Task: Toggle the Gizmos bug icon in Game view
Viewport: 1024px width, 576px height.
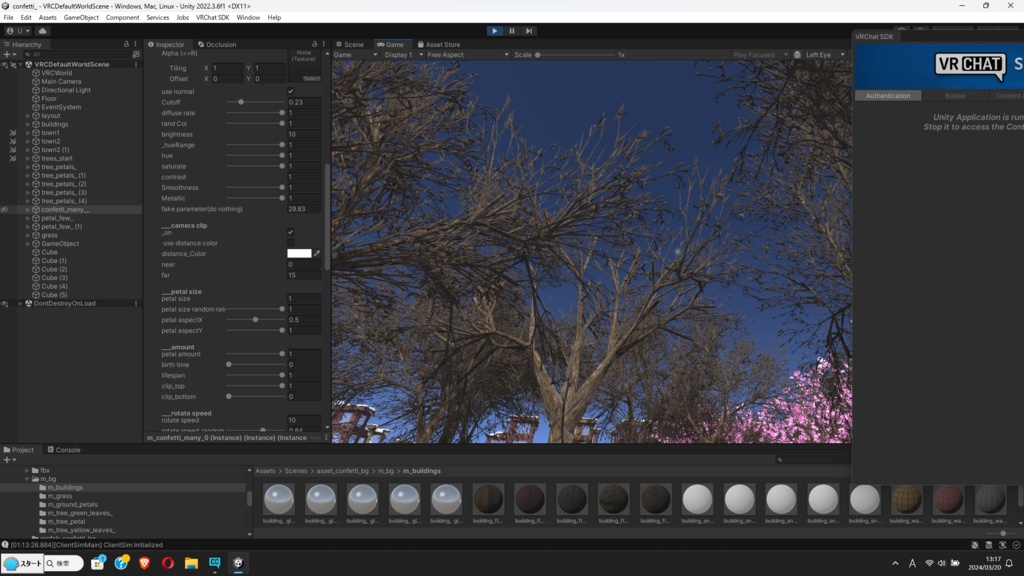Action: pos(797,55)
